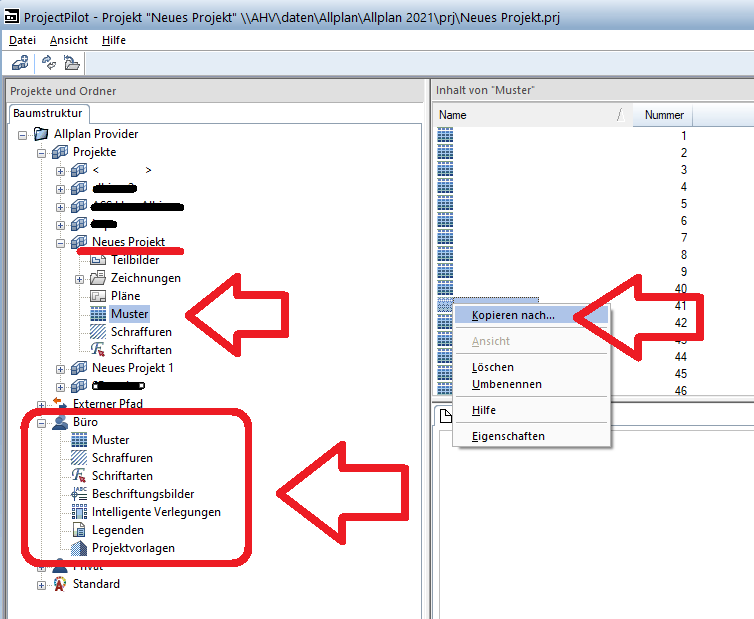The image size is (754, 619).
Task: Select Projektvorlagen icon in tree
Action: [x=79, y=548]
